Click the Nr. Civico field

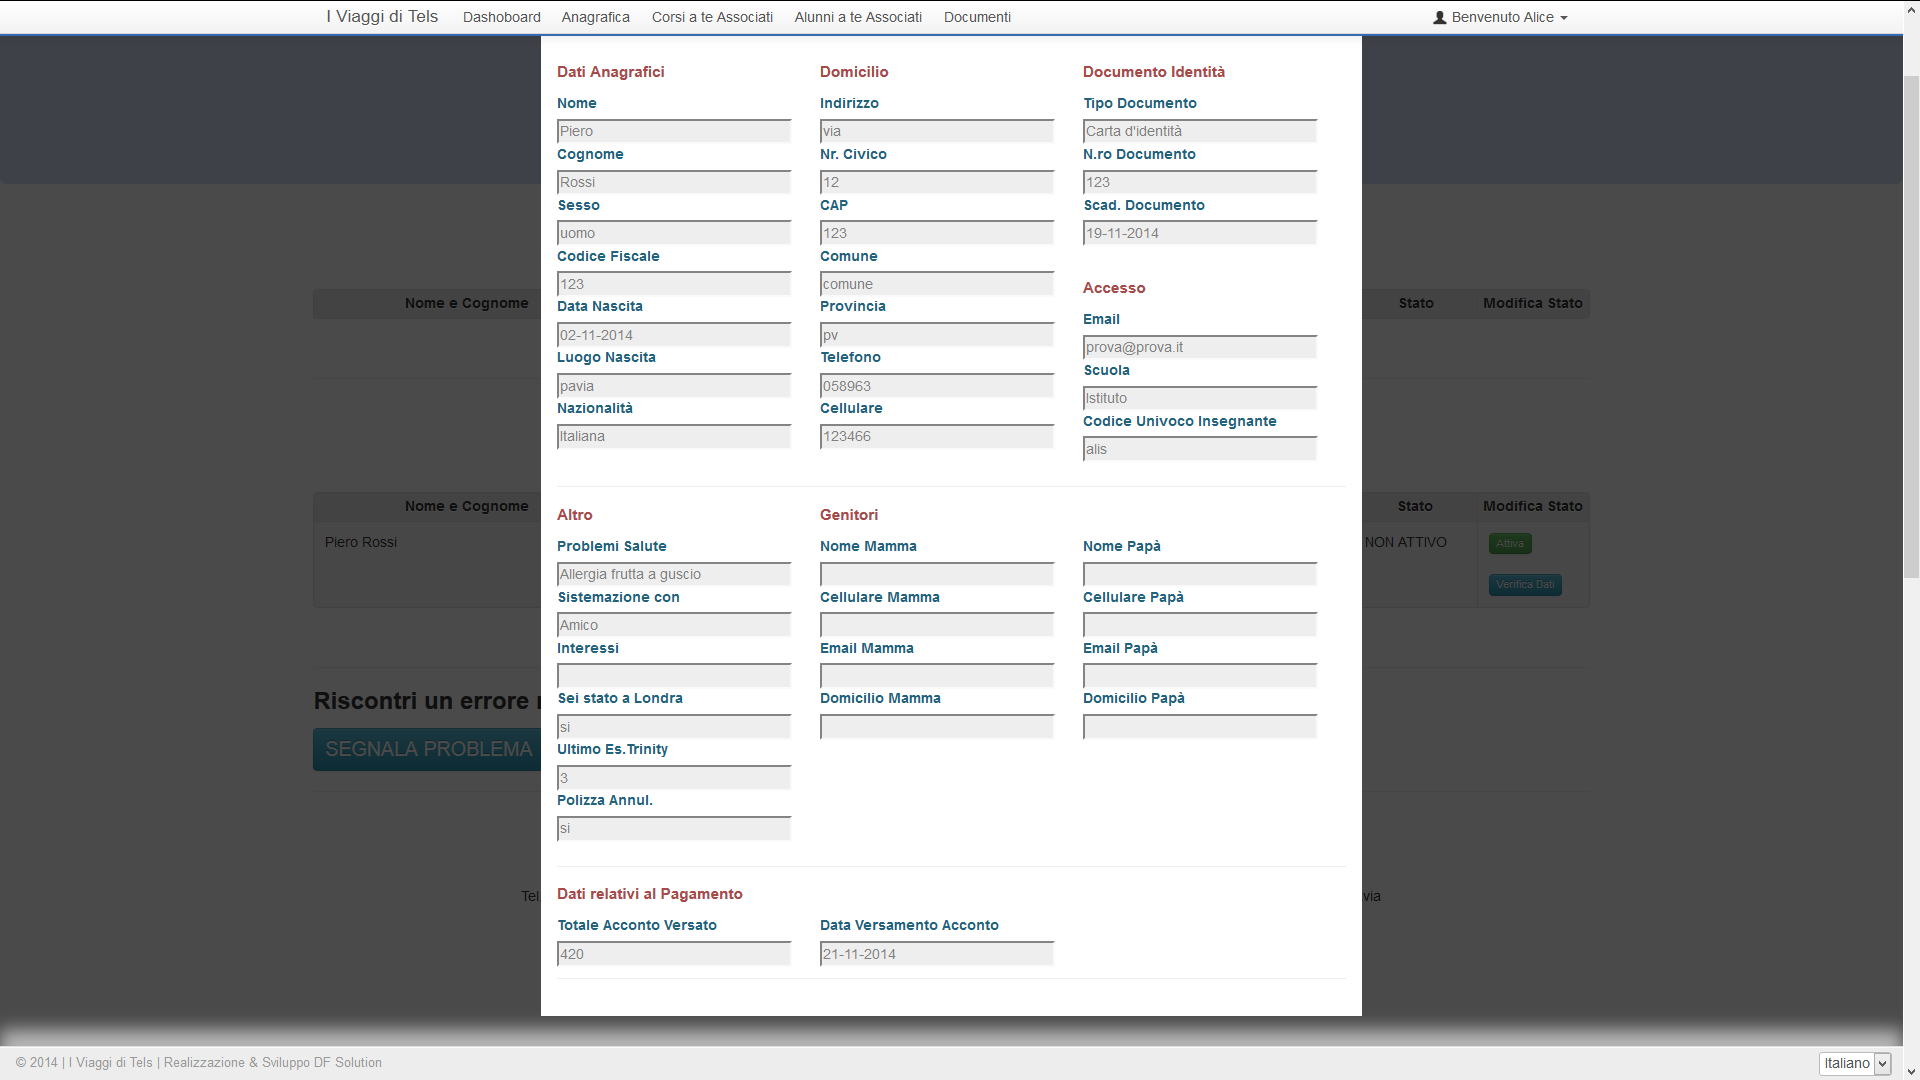tap(936, 182)
